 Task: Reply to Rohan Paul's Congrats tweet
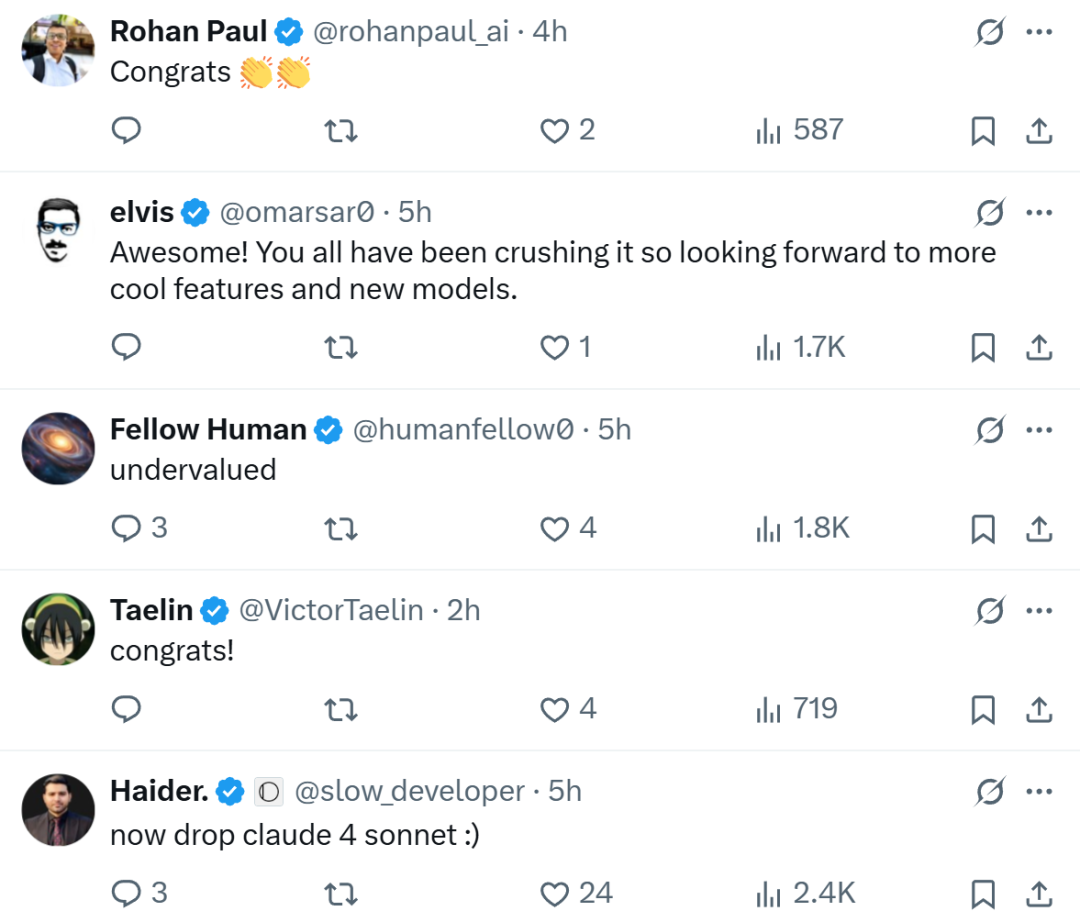[x=125, y=130]
